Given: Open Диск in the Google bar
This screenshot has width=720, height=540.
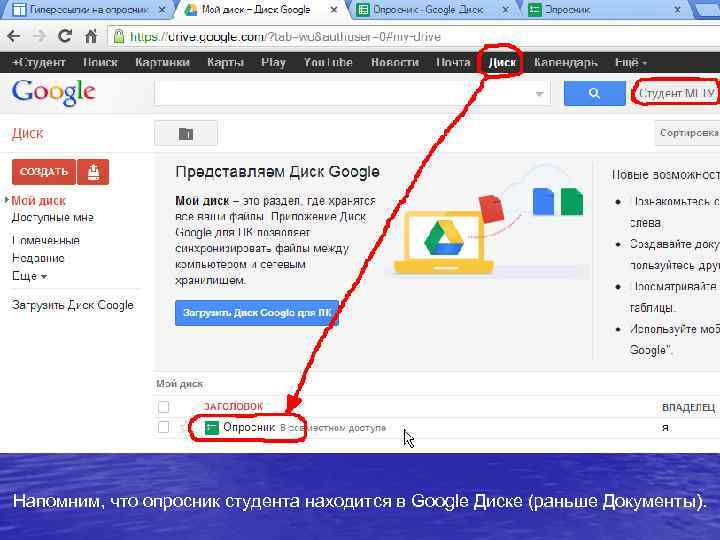Looking at the screenshot, I should point(501,62).
